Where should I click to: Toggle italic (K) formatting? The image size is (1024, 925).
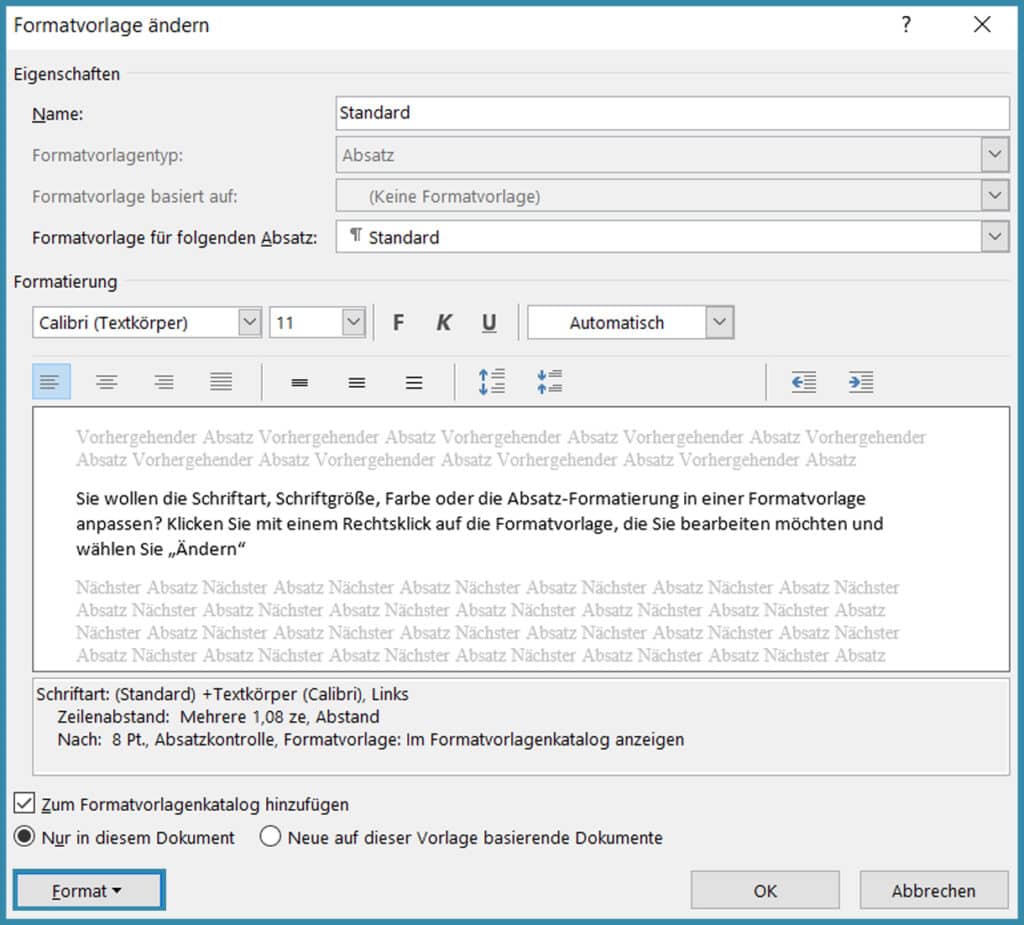pyautogui.click(x=444, y=323)
